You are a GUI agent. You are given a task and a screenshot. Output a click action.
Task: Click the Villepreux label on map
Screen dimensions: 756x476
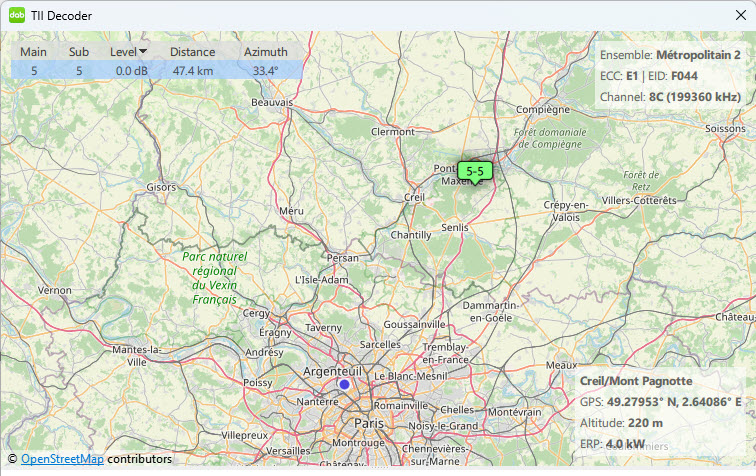[x=244, y=435]
